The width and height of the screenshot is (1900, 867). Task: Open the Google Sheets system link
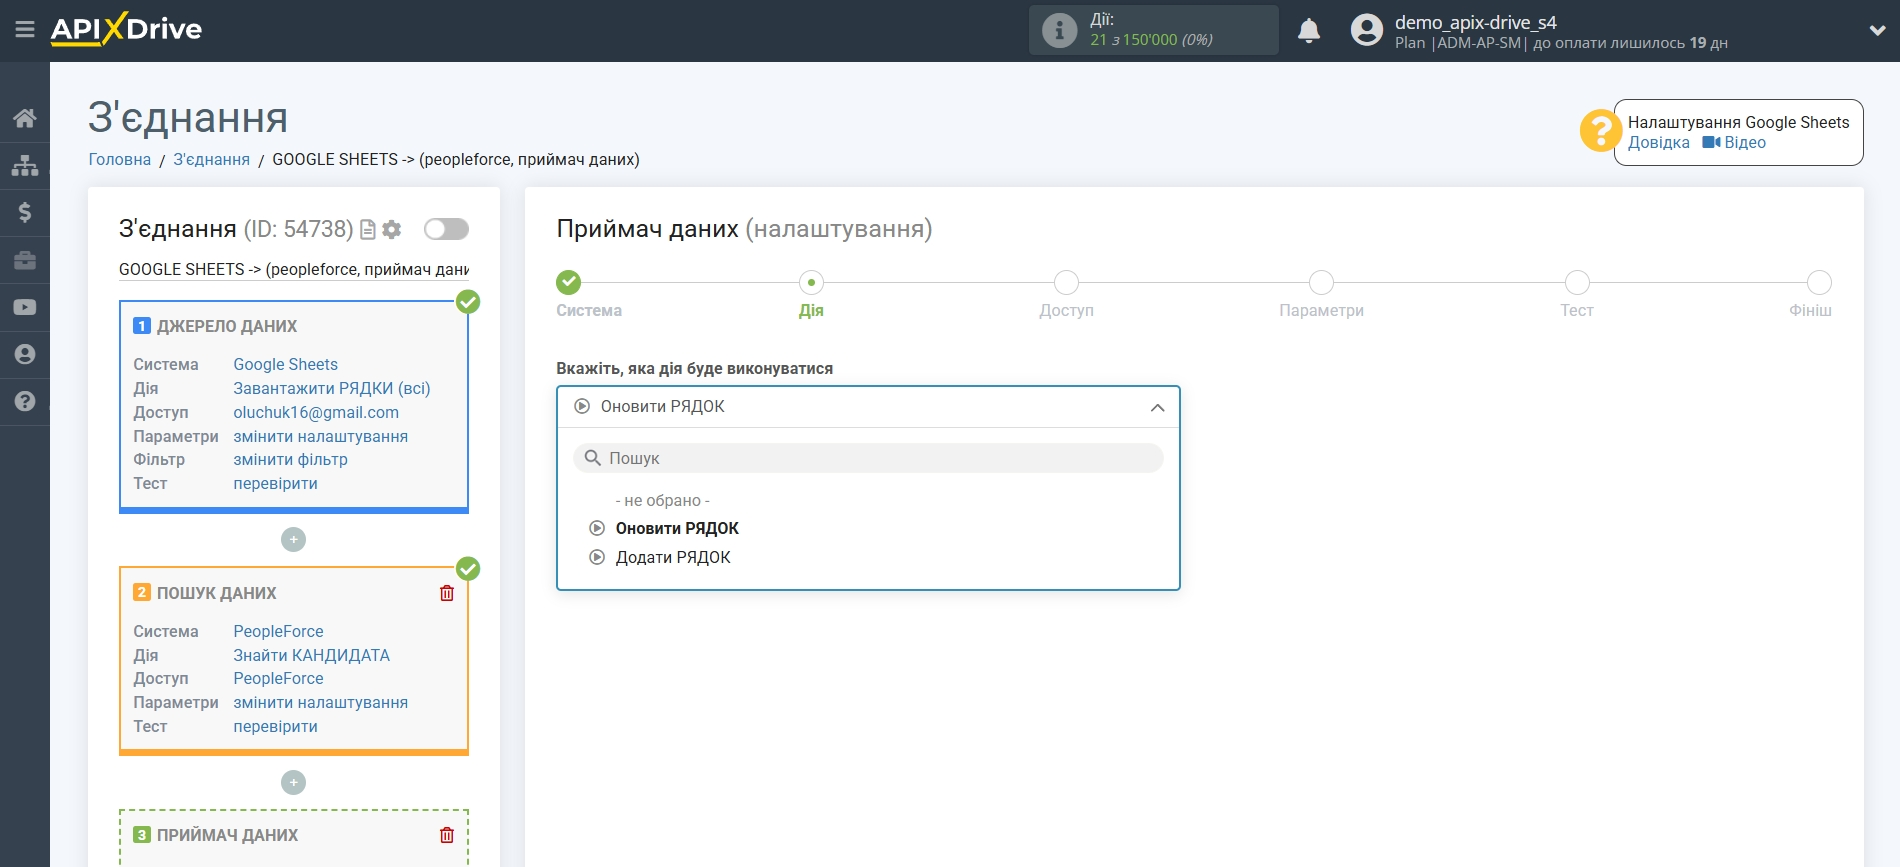coord(286,364)
